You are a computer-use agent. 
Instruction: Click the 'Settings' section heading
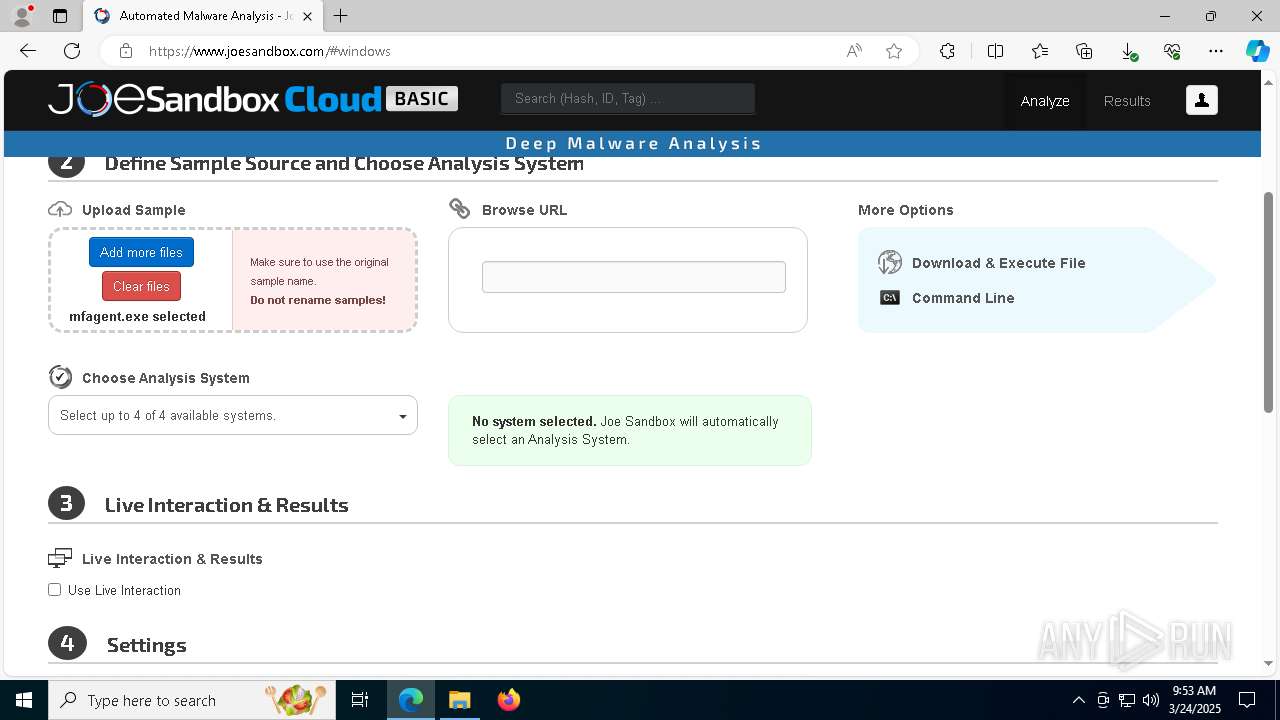tap(147, 645)
